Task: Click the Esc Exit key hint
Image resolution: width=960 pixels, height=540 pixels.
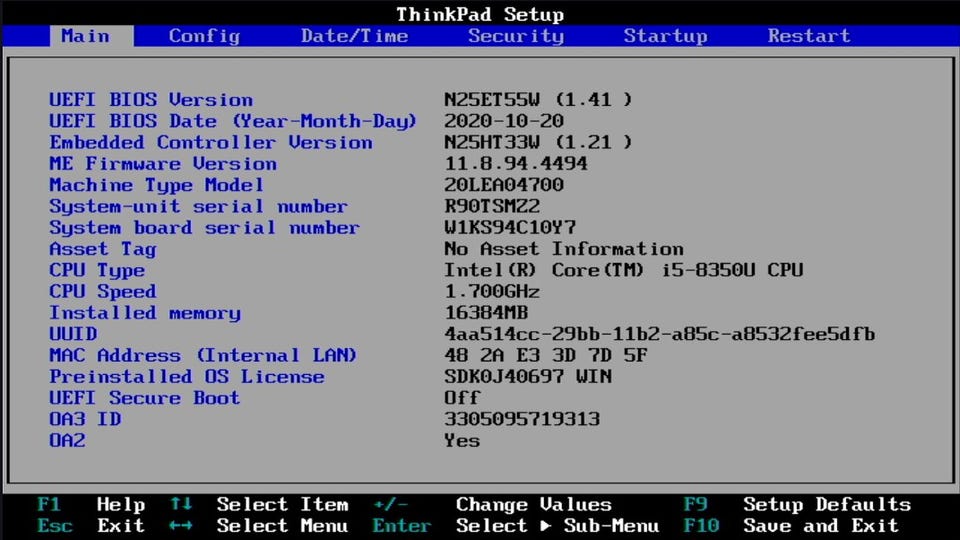Action: (x=91, y=526)
